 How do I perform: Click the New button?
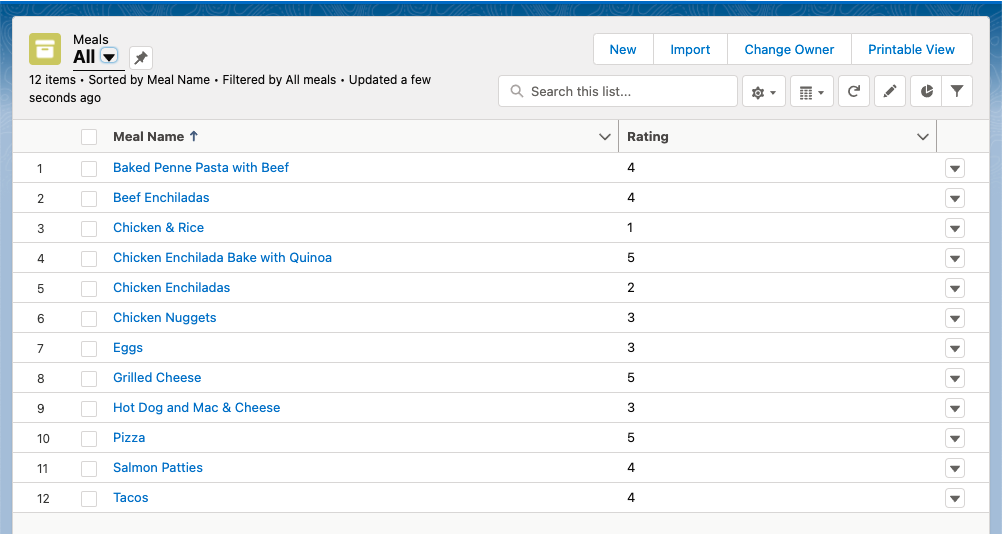[x=622, y=50]
